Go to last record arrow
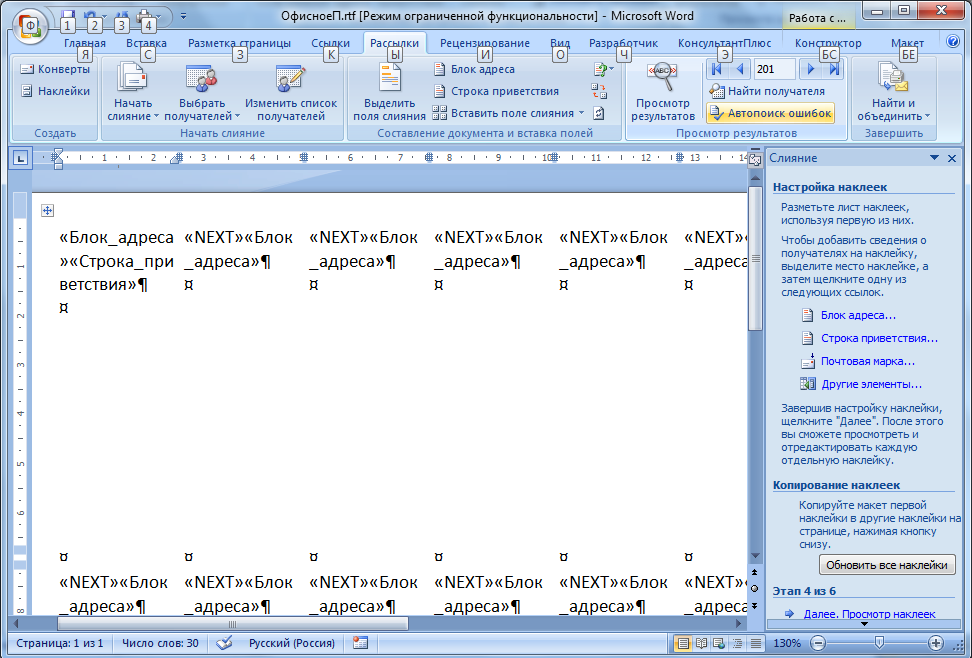This screenshot has width=972, height=658. click(834, 69)
